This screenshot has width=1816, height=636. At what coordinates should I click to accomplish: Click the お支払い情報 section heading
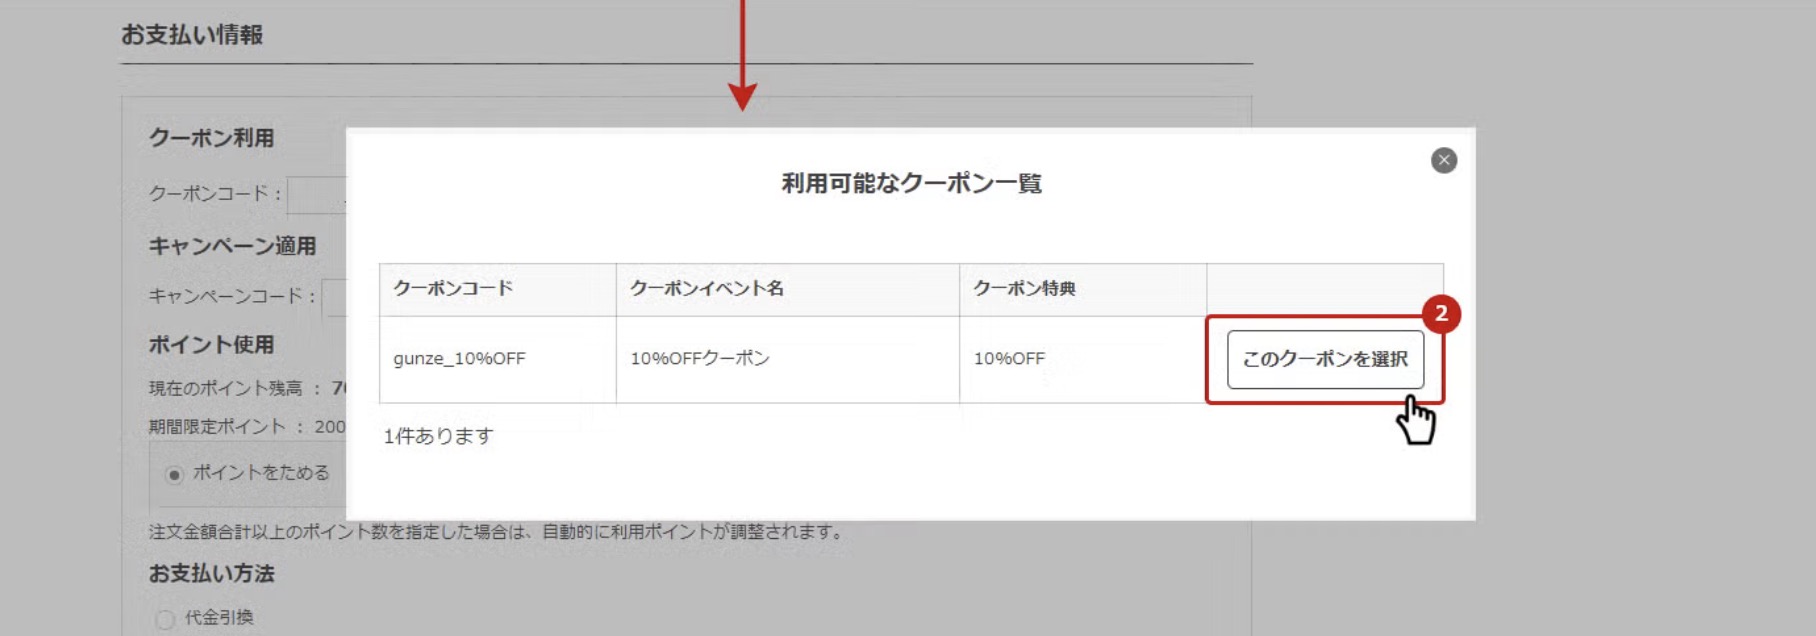pos(192,35)
